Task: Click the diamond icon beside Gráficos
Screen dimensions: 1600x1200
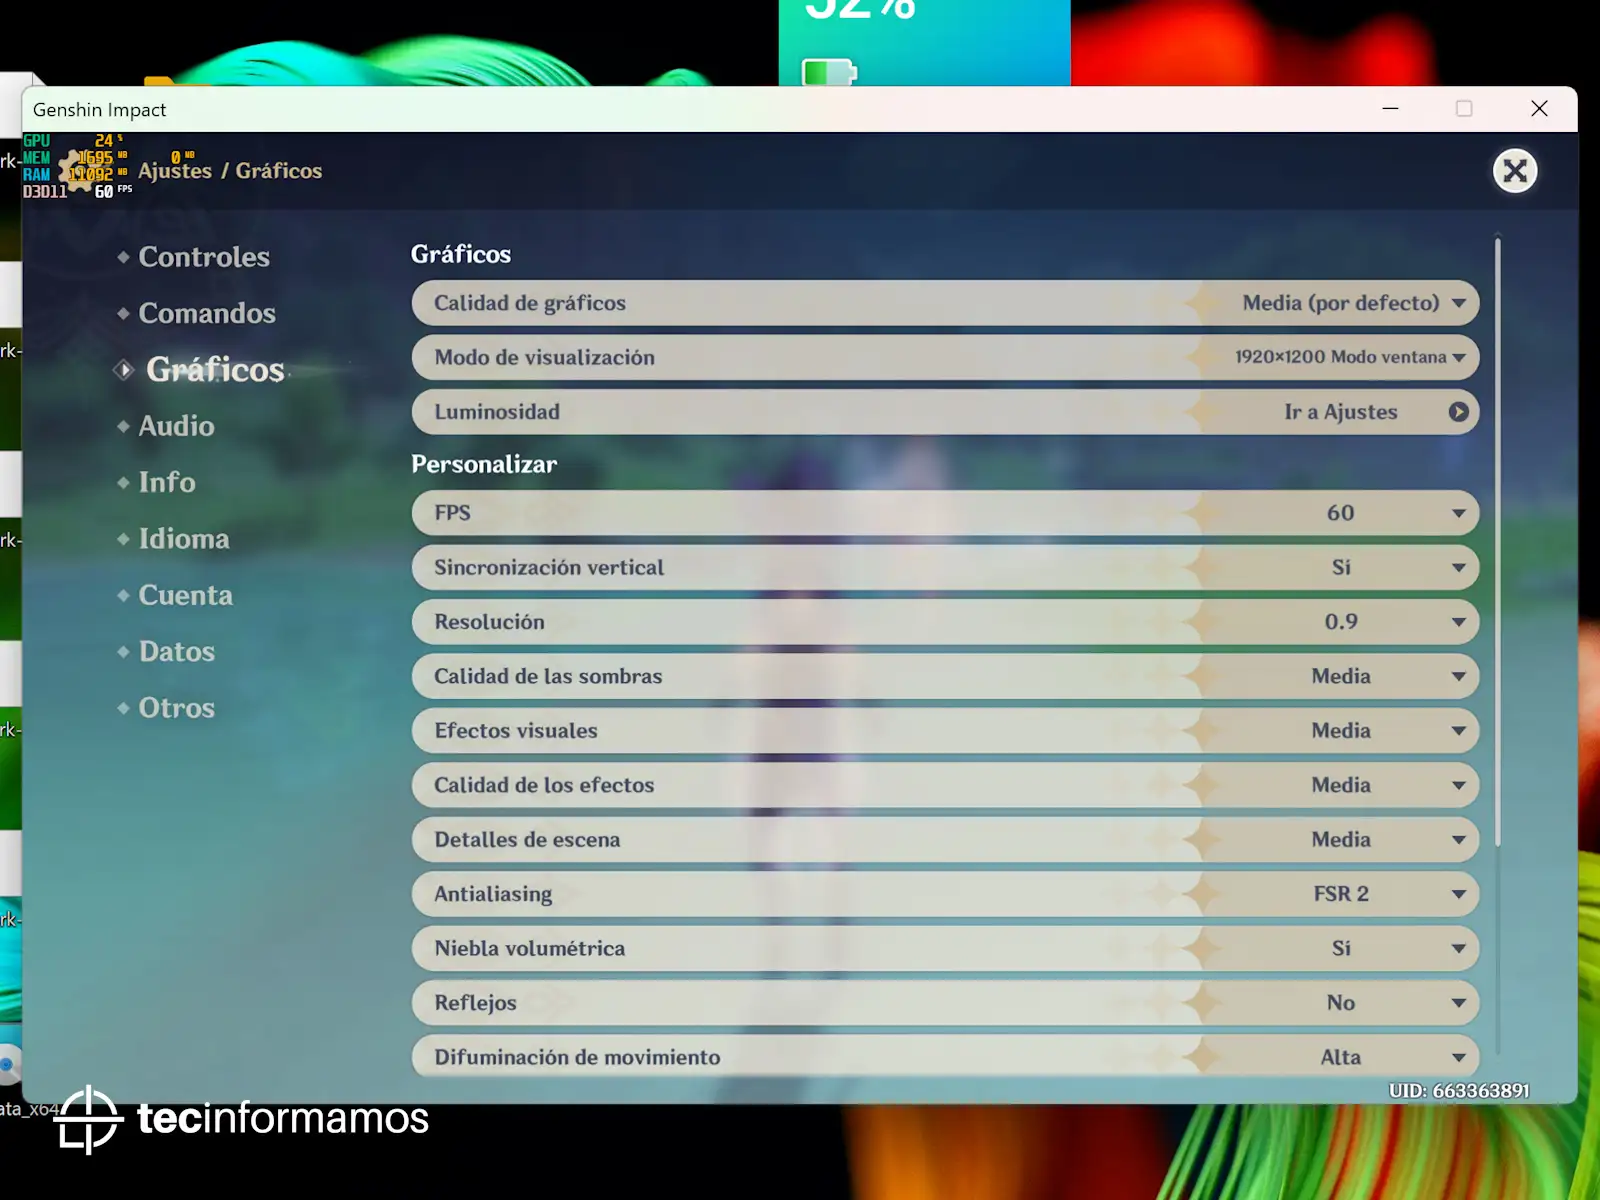Action: (x=124, y=370)
